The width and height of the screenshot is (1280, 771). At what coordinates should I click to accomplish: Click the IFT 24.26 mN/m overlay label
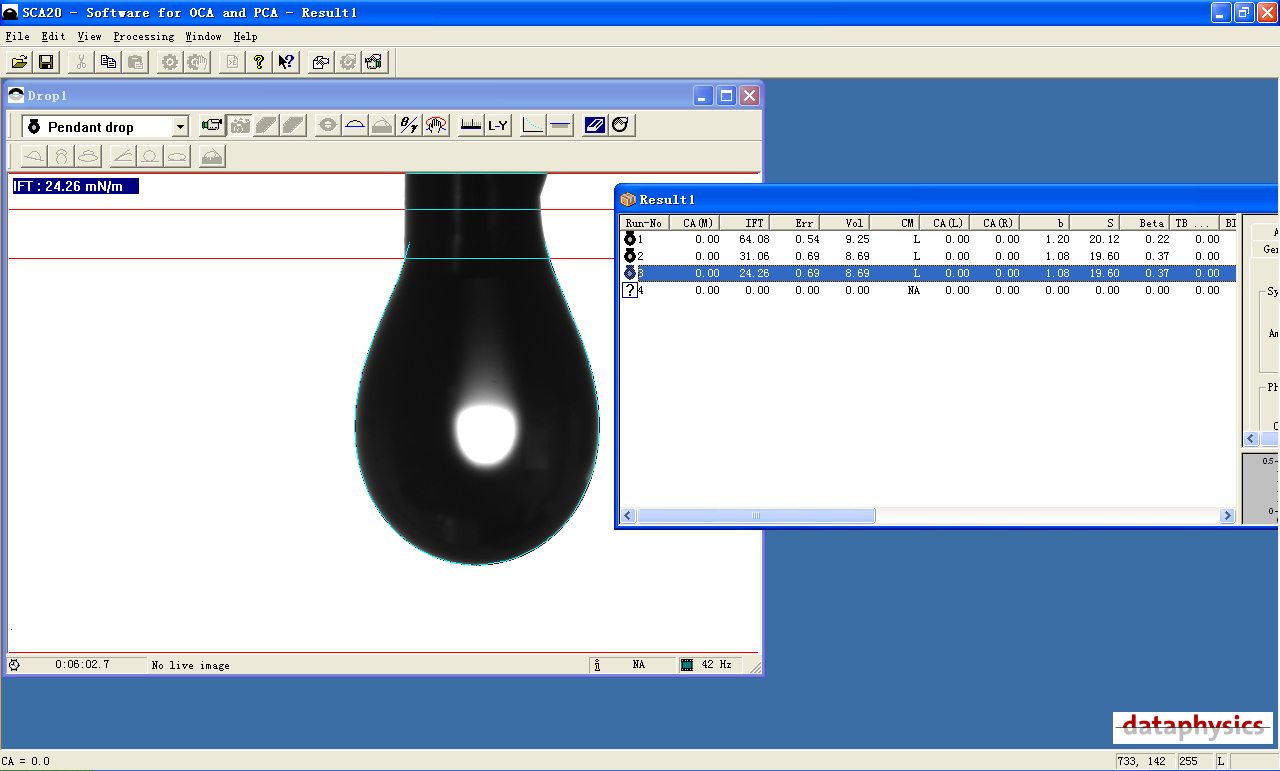[x=75, y=186]
